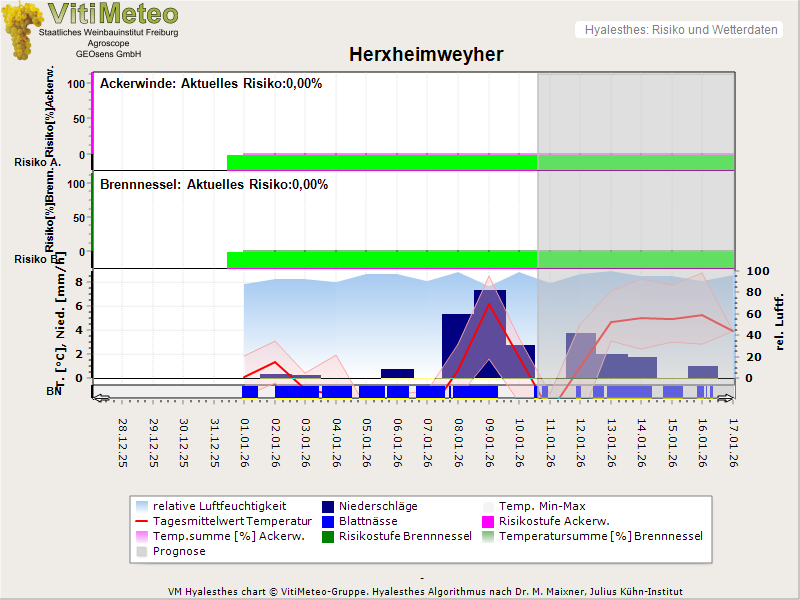The width and height of the screenshot is (800, 600).
Task: Click the Herxheimweyher chart title
Action: 426,55
